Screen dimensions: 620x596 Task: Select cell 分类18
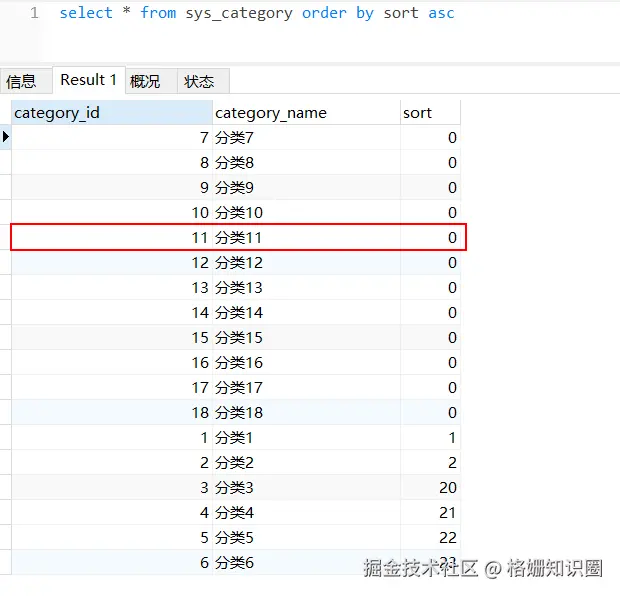[306, 412]
